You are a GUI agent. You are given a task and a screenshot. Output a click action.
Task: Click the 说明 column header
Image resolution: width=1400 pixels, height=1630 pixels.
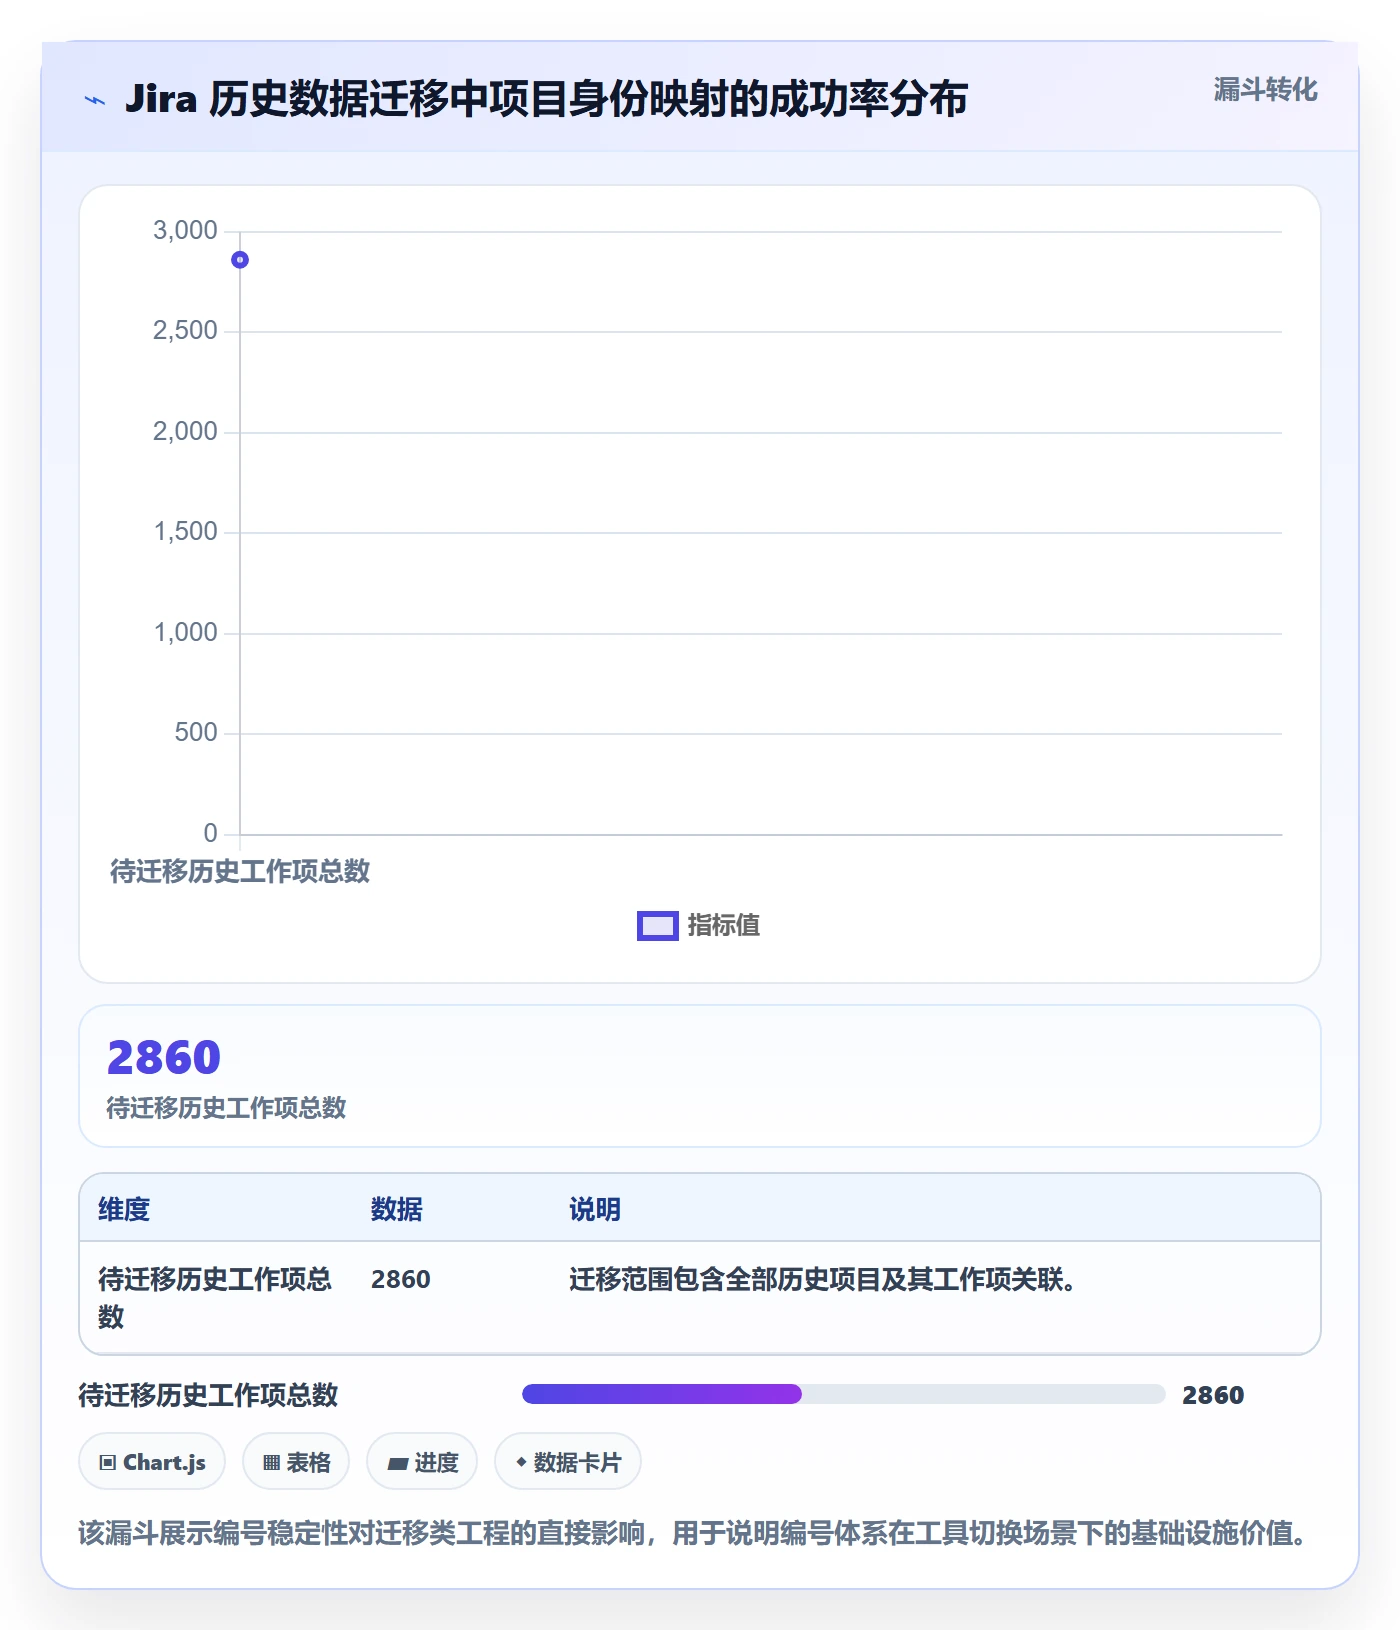point(595,1209)
